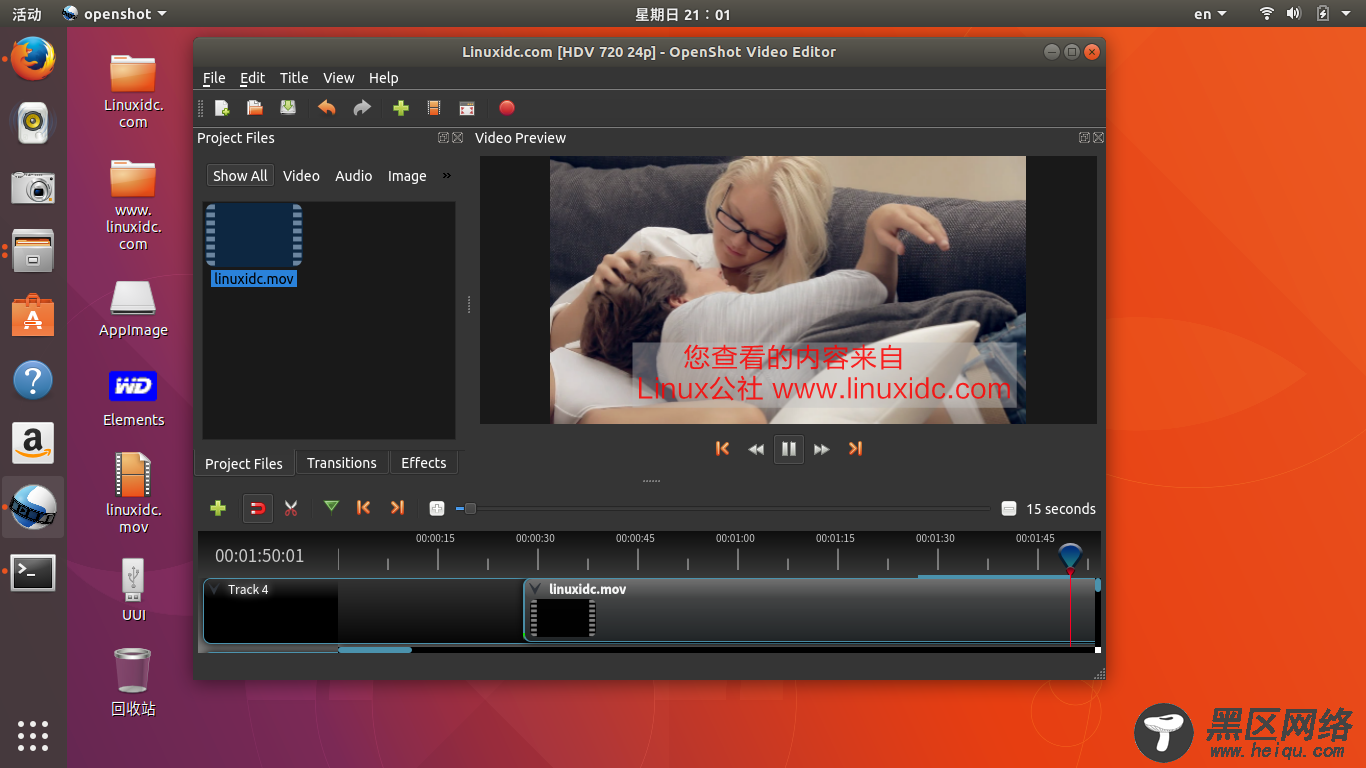Click the zoom in timeline icon
This screenshot has width=1366, height=768.
point(437,509)
